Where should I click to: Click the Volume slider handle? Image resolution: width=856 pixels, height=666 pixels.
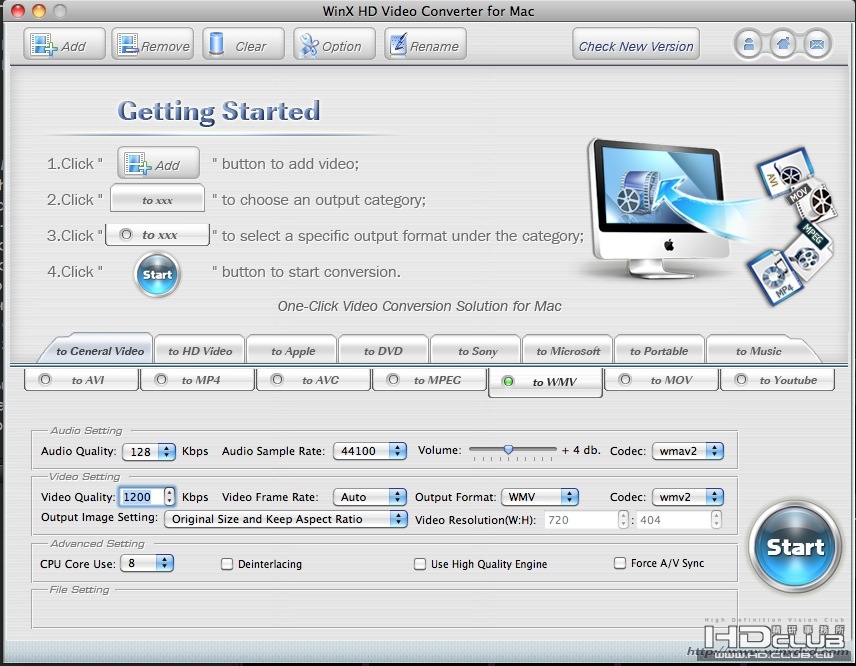coord(508,449)
